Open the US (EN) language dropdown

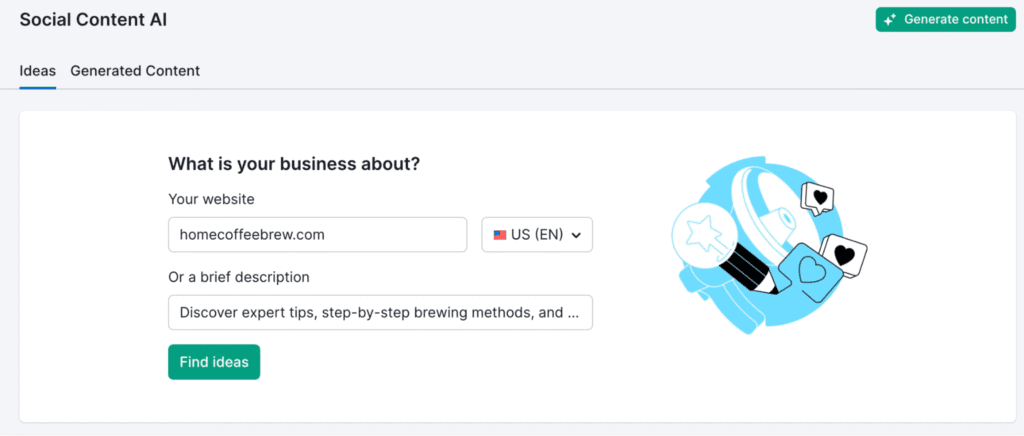tap(537, 235)
